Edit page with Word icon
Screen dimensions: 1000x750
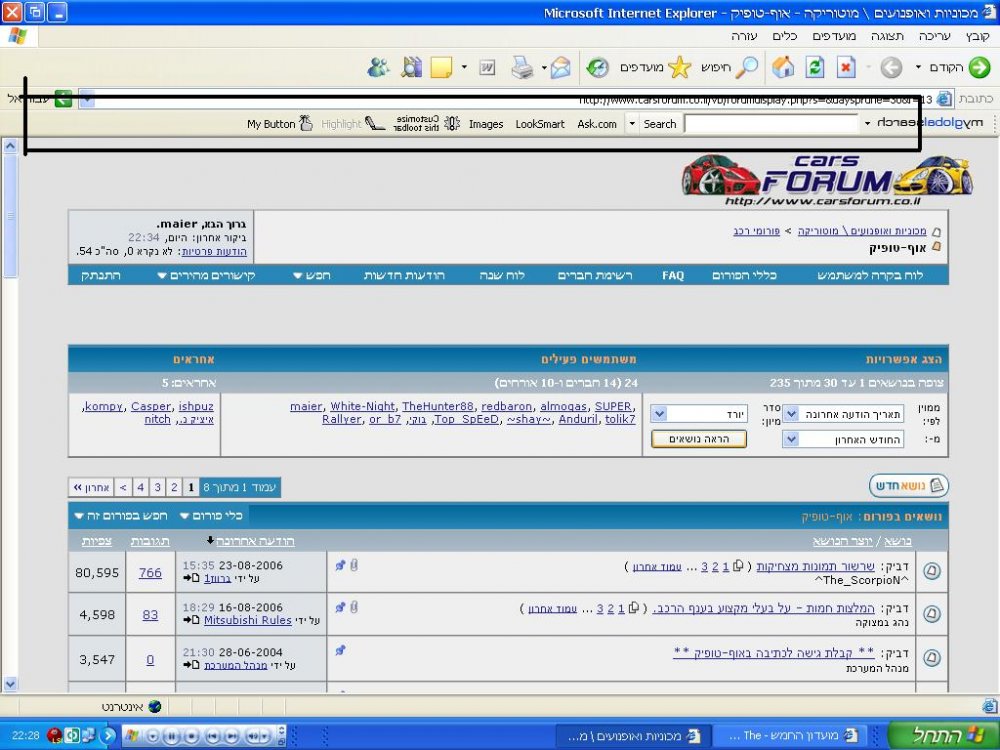tap(487, 67)
